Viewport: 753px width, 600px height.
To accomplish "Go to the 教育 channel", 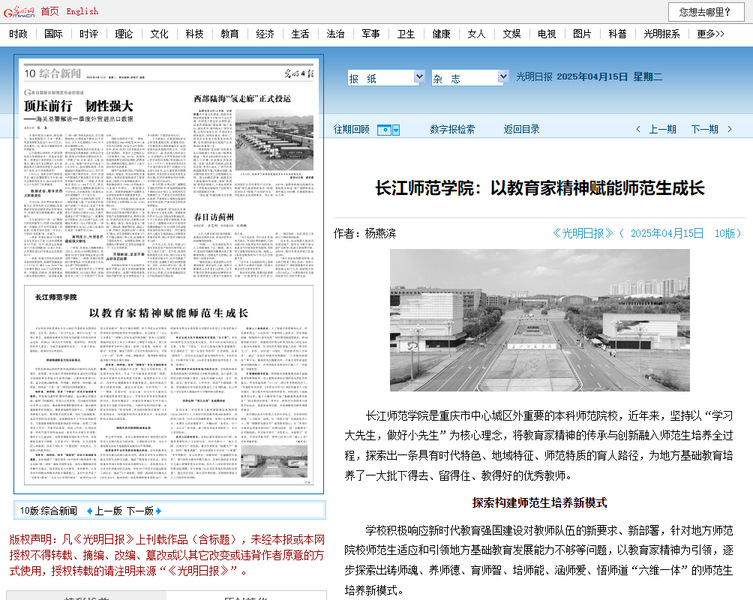I will point(230,34).
